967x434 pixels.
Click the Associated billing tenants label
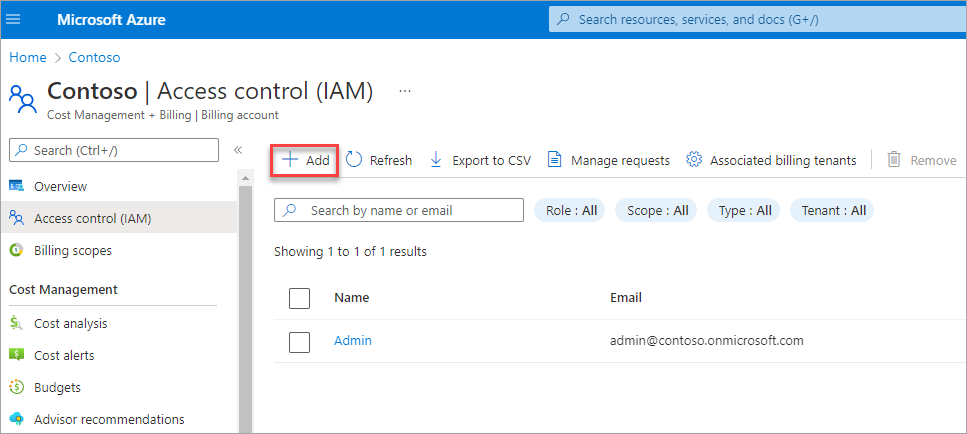(x=783, y=160)
